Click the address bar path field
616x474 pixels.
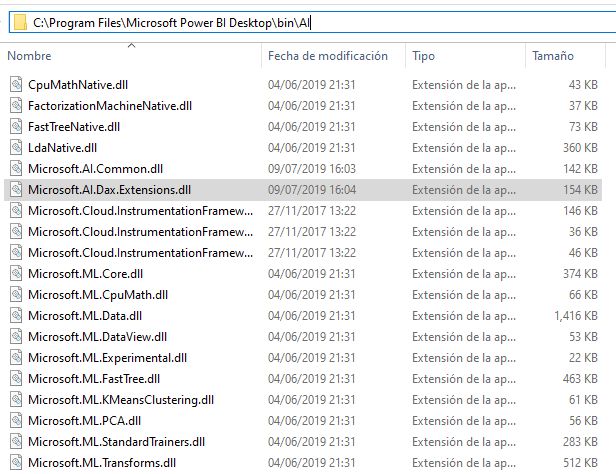pyautogui.click(x=312, y=22)
